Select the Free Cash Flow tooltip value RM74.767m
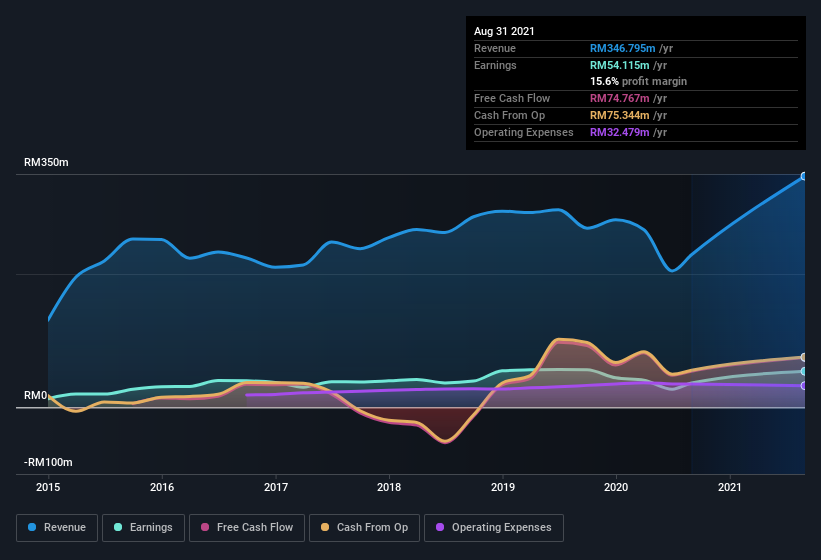The image size is (821, 560). tap(624, 98)
